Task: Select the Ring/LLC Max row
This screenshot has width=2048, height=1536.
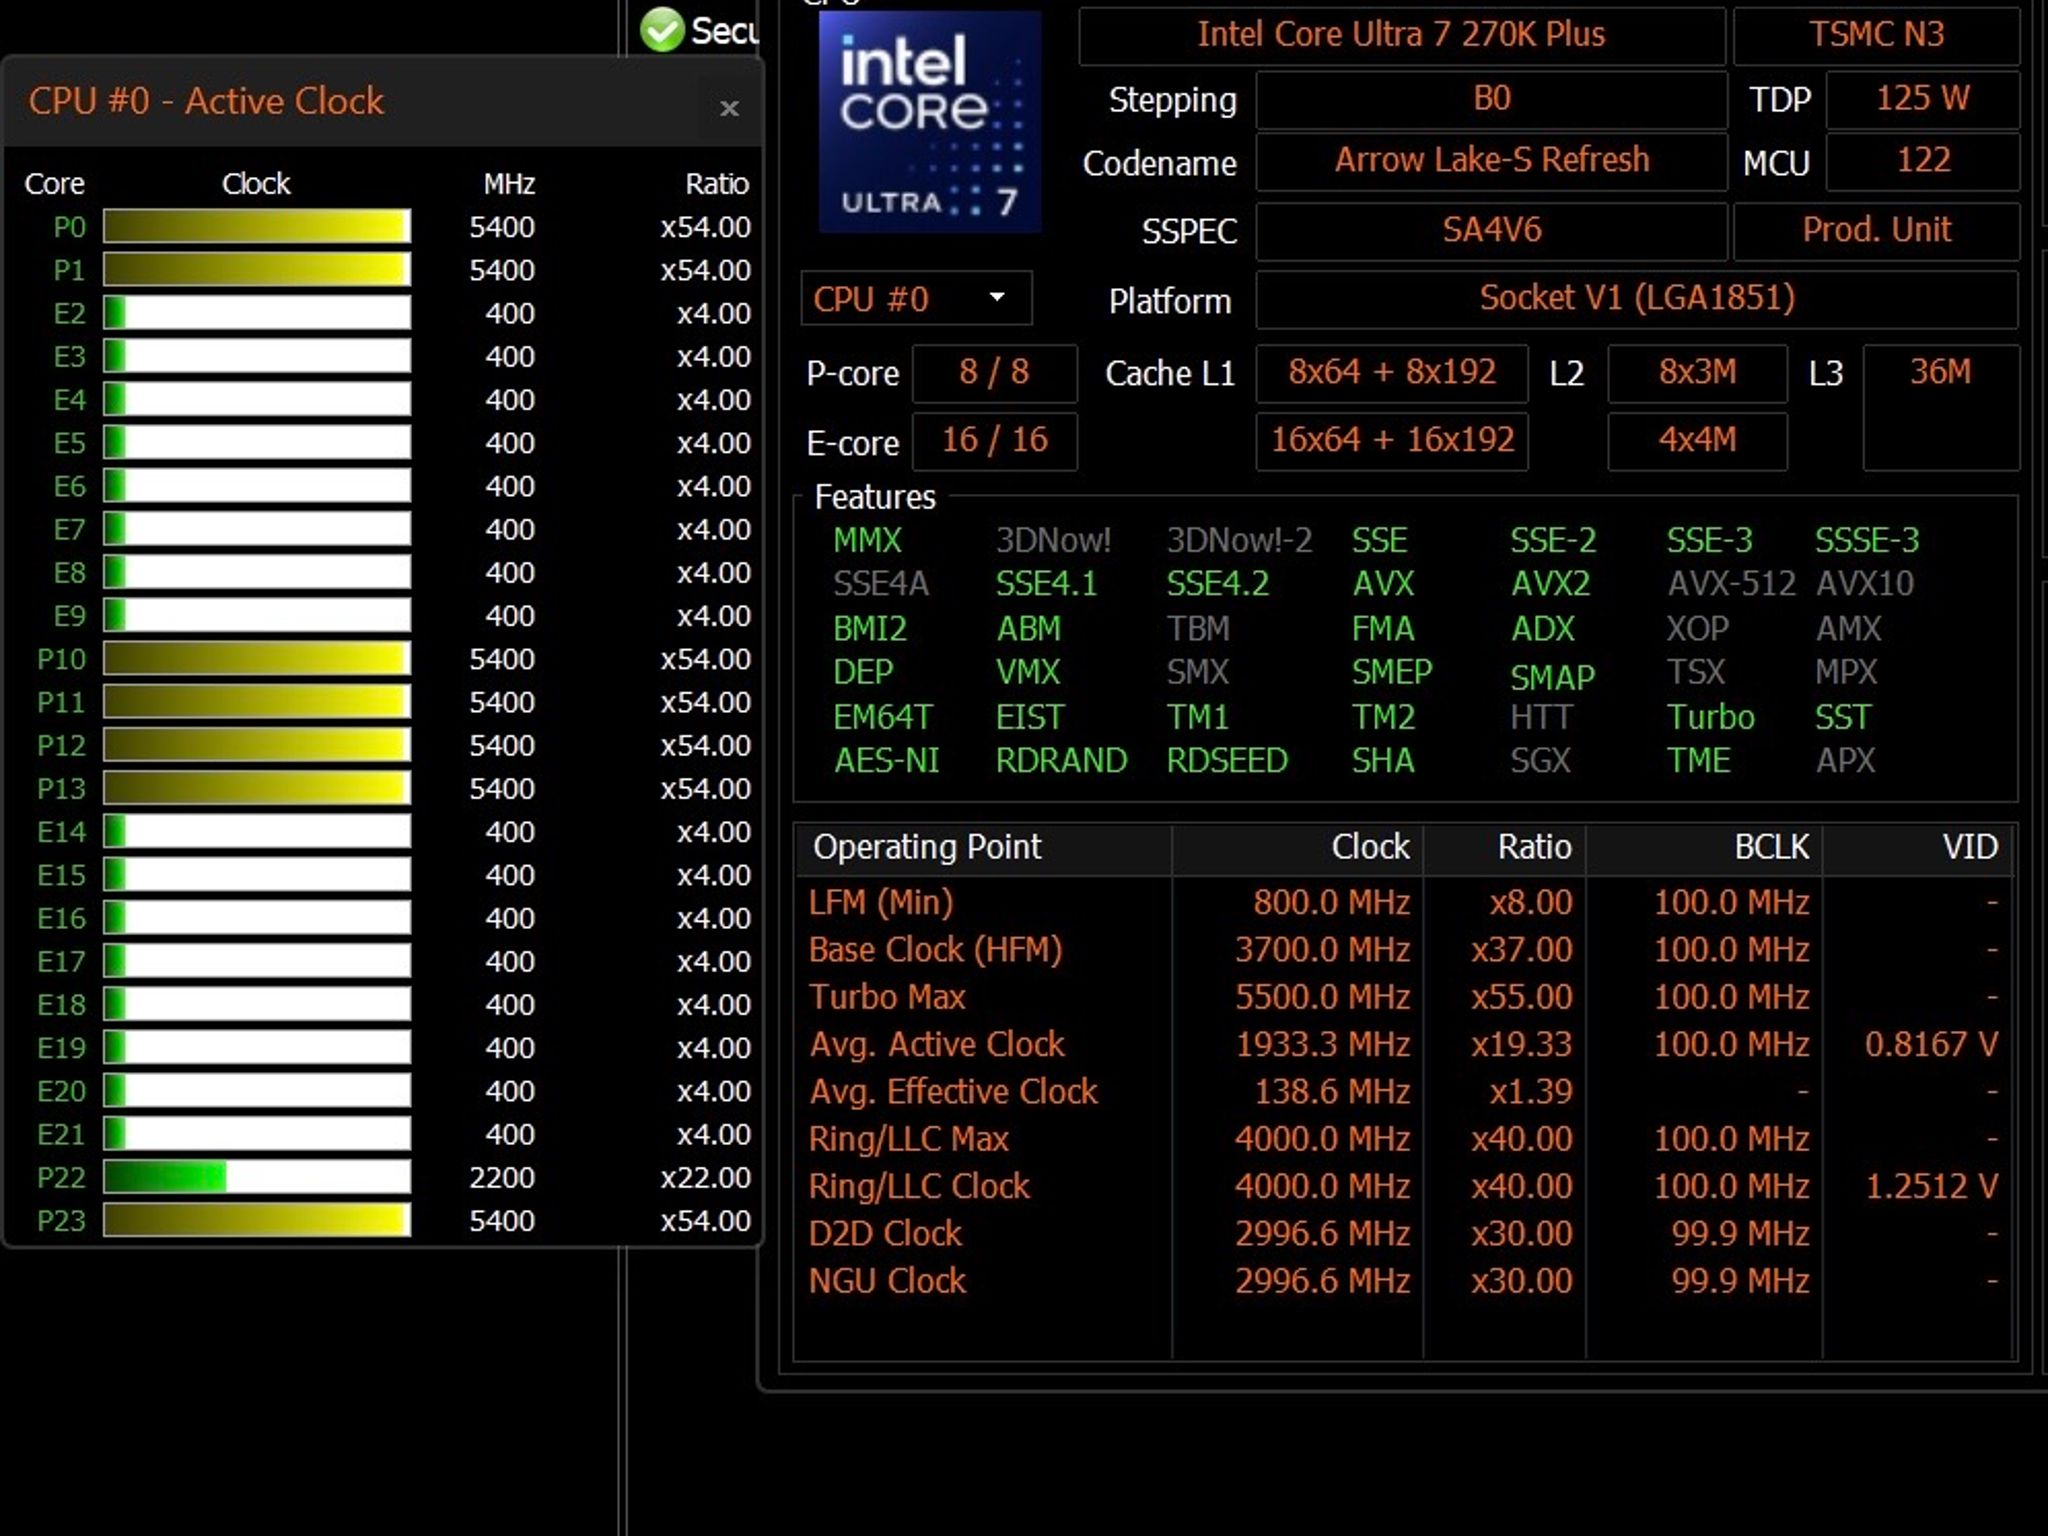Action: click(x=1404, y=1139)
